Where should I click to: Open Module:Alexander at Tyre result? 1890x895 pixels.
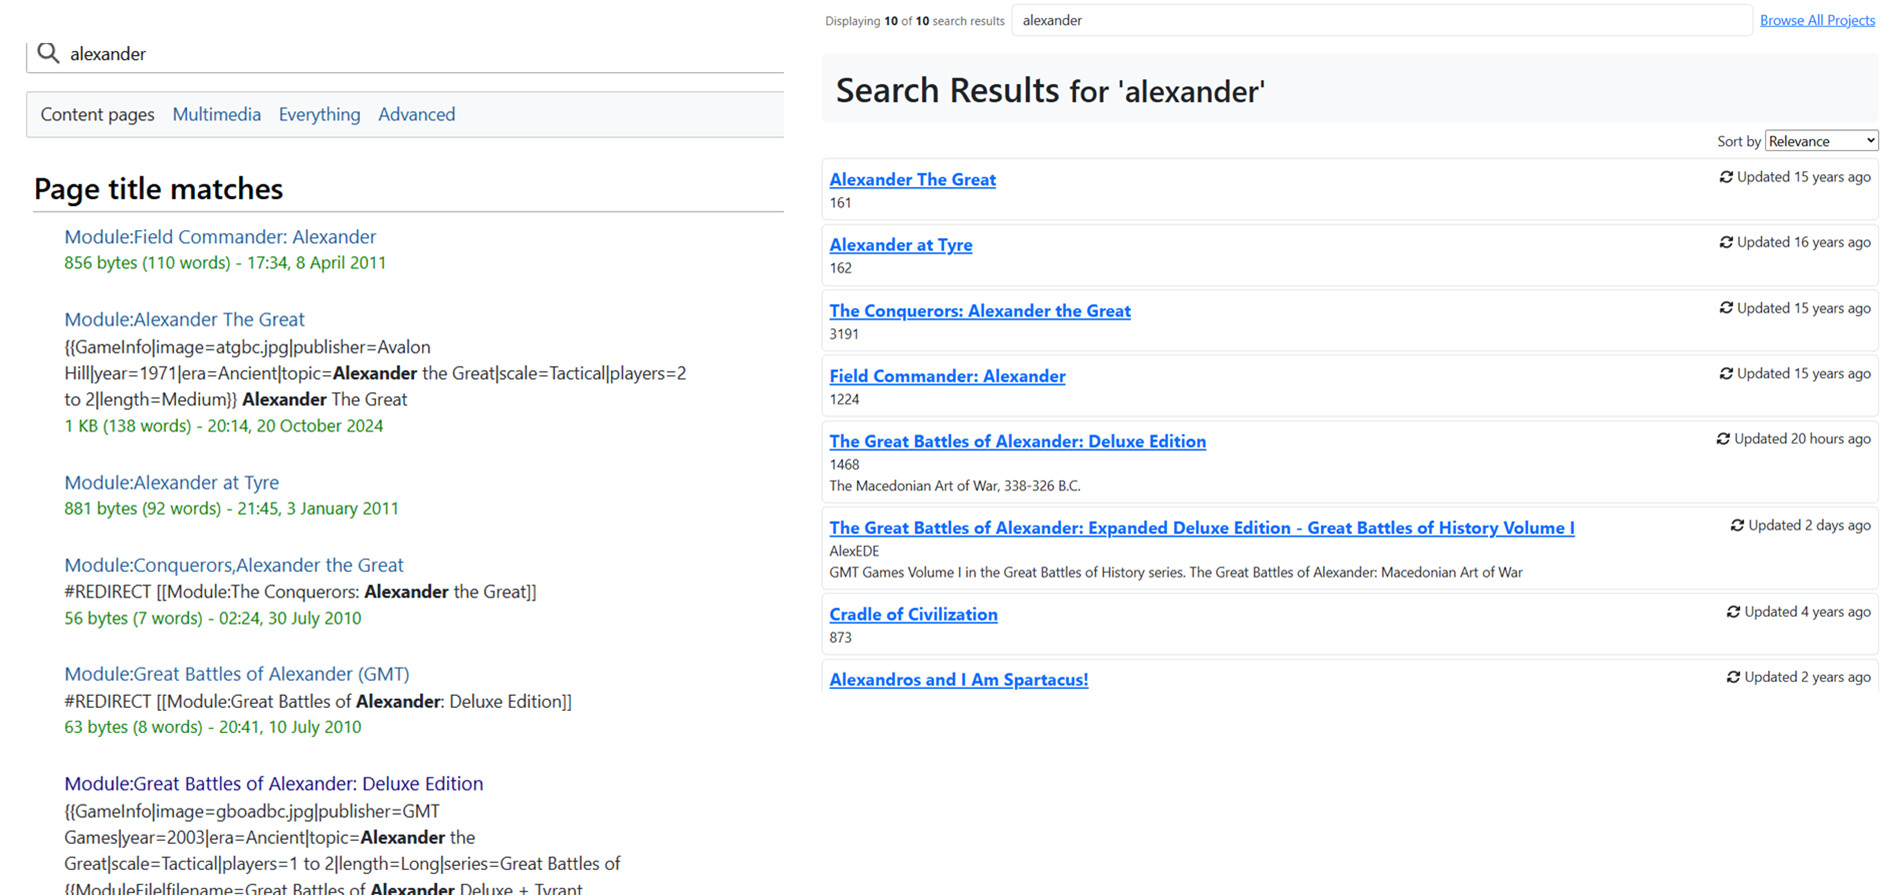[x=171, y=483]
